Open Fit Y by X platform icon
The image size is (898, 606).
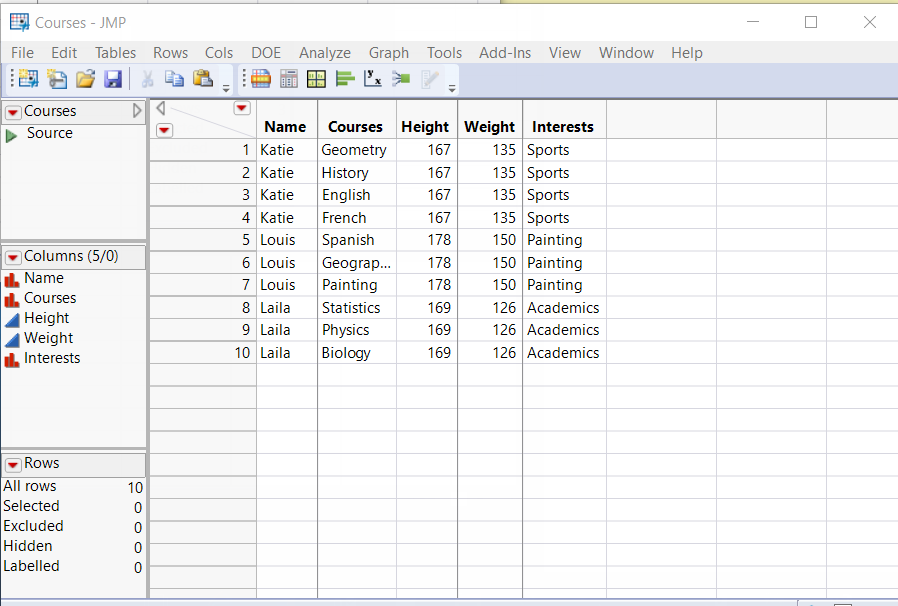point(373,79)
